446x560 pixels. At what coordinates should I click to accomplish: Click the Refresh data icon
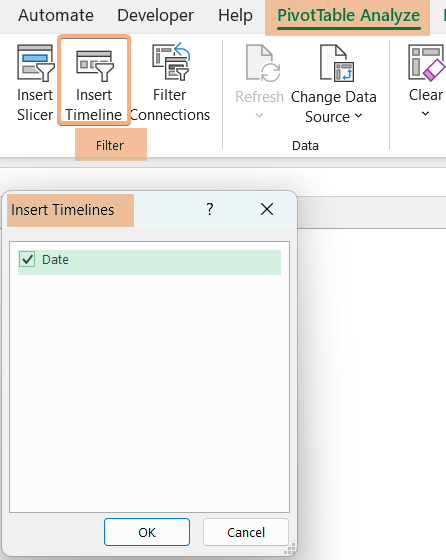263,63
